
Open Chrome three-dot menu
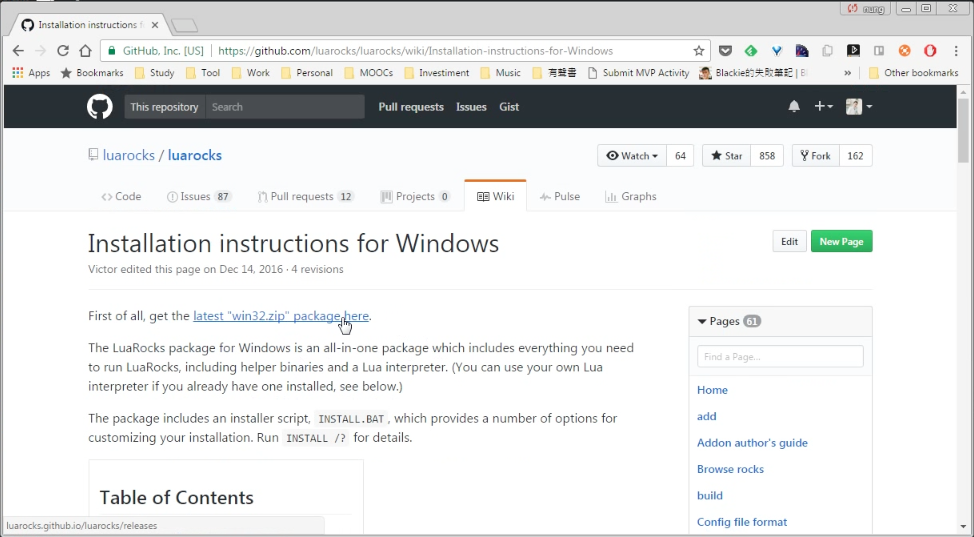point(956,51)
